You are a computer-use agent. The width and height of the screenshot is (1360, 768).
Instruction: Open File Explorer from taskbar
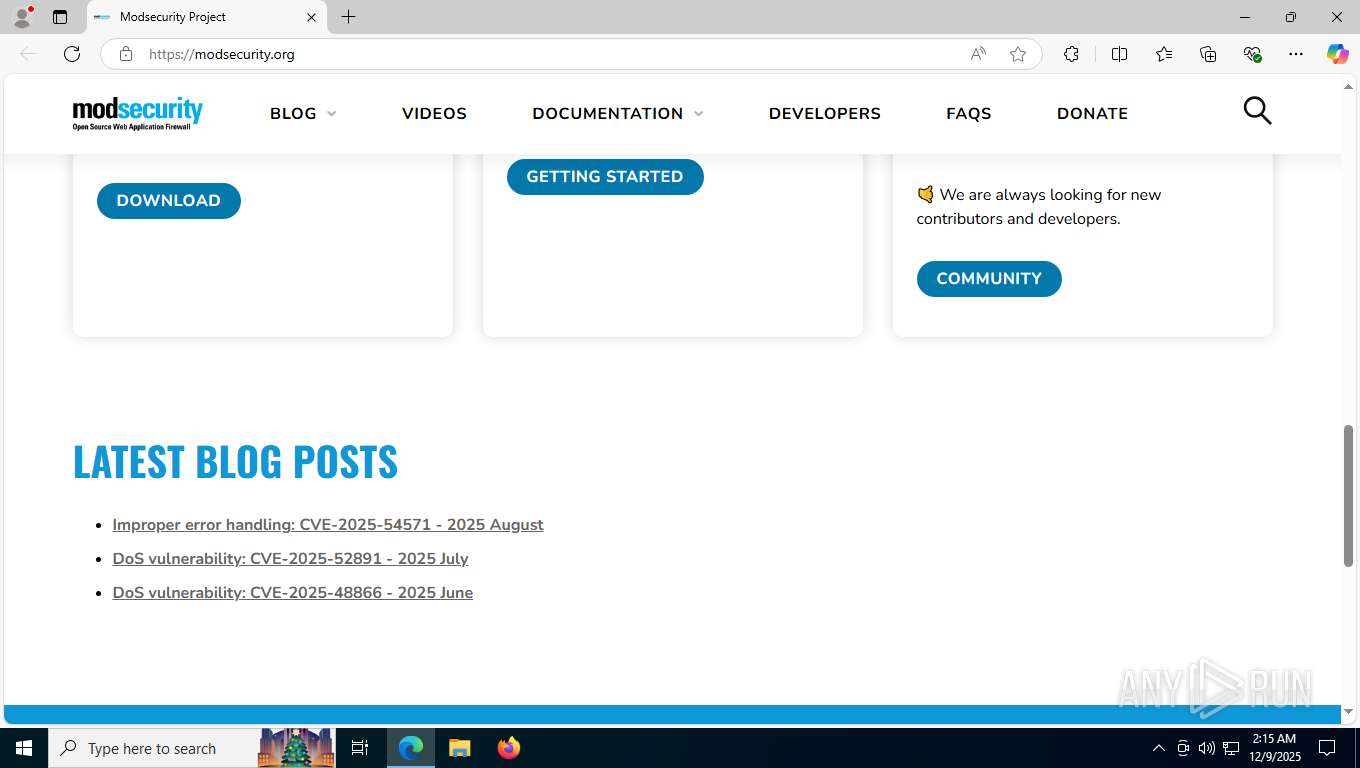460,748
